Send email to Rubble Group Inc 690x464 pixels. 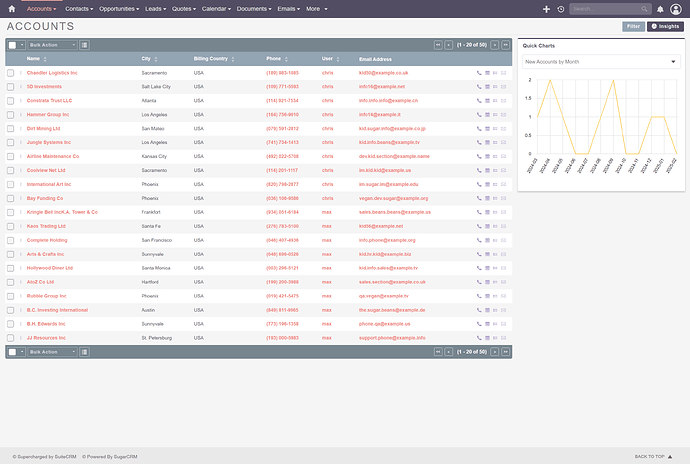(503, 296)
